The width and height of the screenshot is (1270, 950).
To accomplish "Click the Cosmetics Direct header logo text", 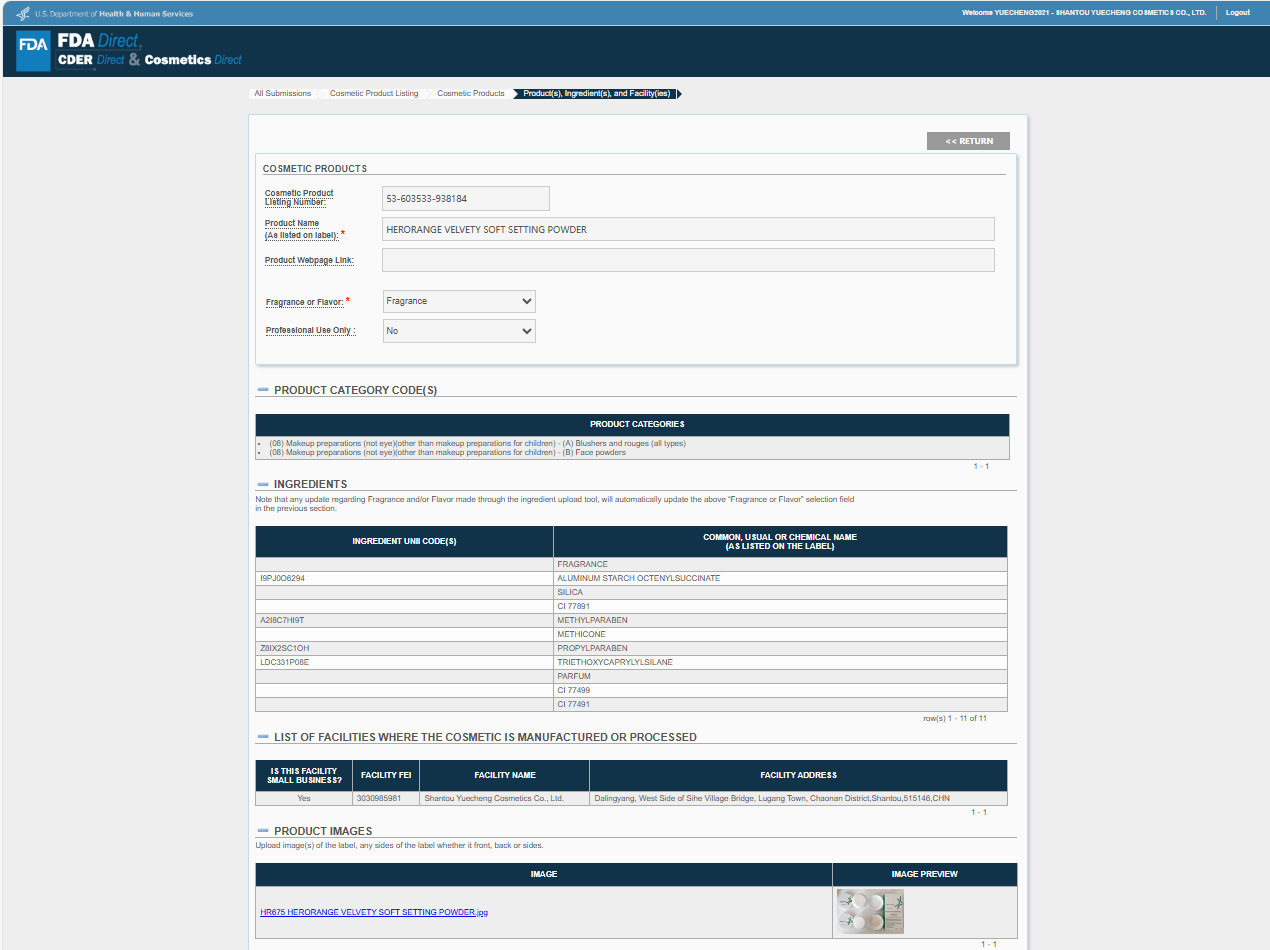I will (x=193, y=60).
